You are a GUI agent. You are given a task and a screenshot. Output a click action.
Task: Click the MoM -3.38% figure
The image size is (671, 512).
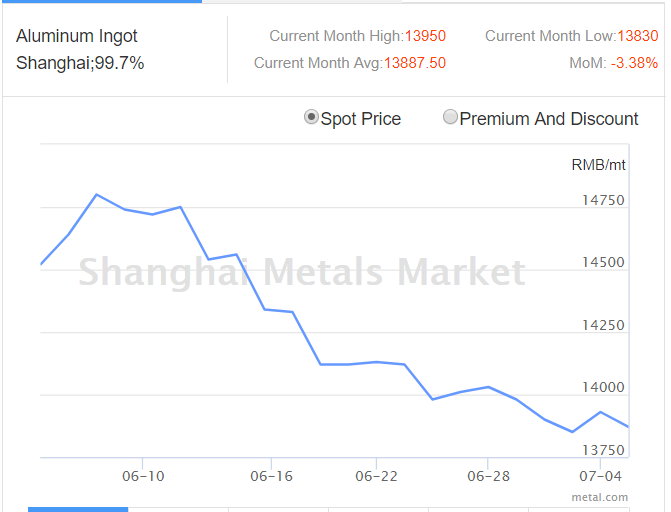634,63
